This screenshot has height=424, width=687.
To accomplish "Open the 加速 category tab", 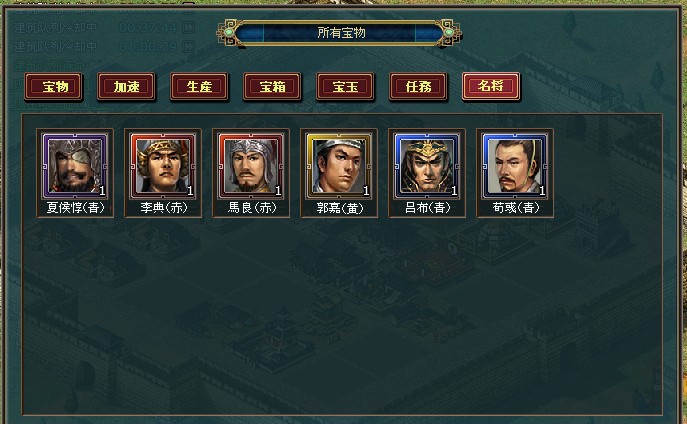I will pyautogui.click(x=126, y=87).
